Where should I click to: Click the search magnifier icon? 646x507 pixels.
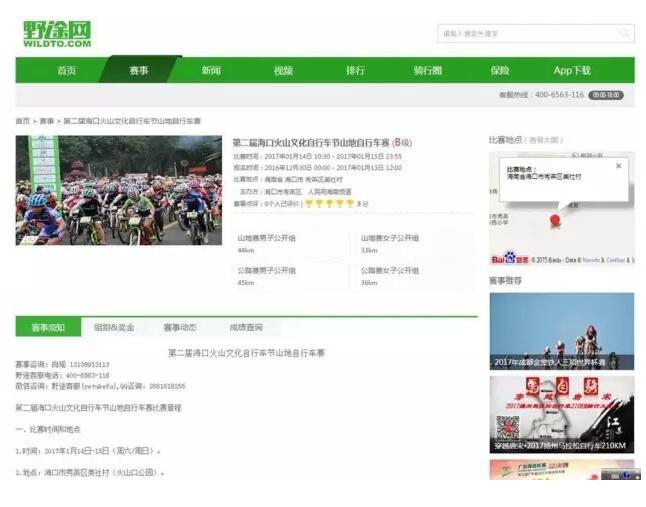[x=624, y=33]
